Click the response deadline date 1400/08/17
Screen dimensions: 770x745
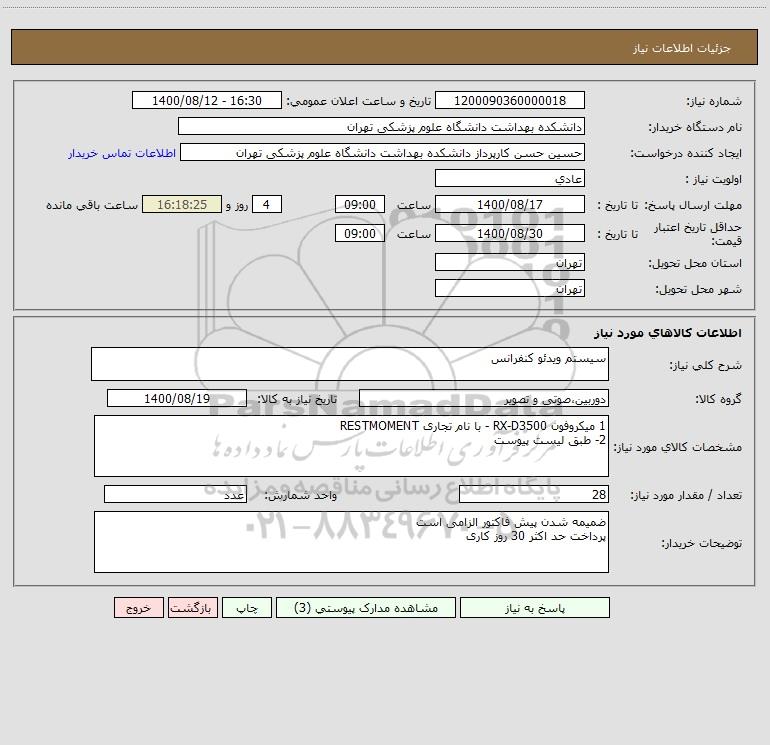point(510,204)
